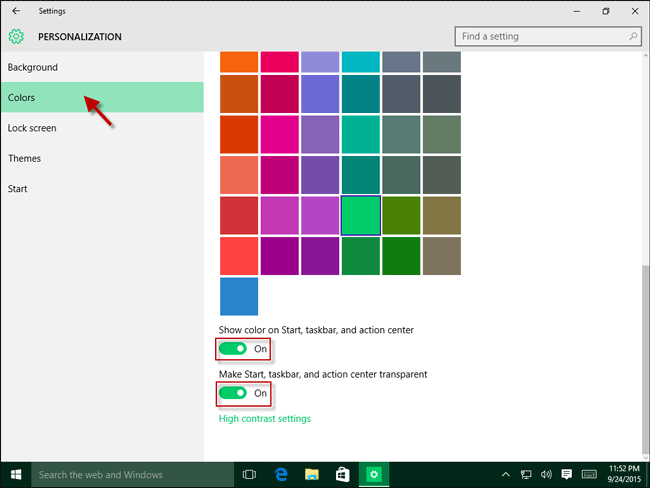Restore down the Settings window
Image resolution: width=650 pixels, height=488 pixels.
point(606,11)
